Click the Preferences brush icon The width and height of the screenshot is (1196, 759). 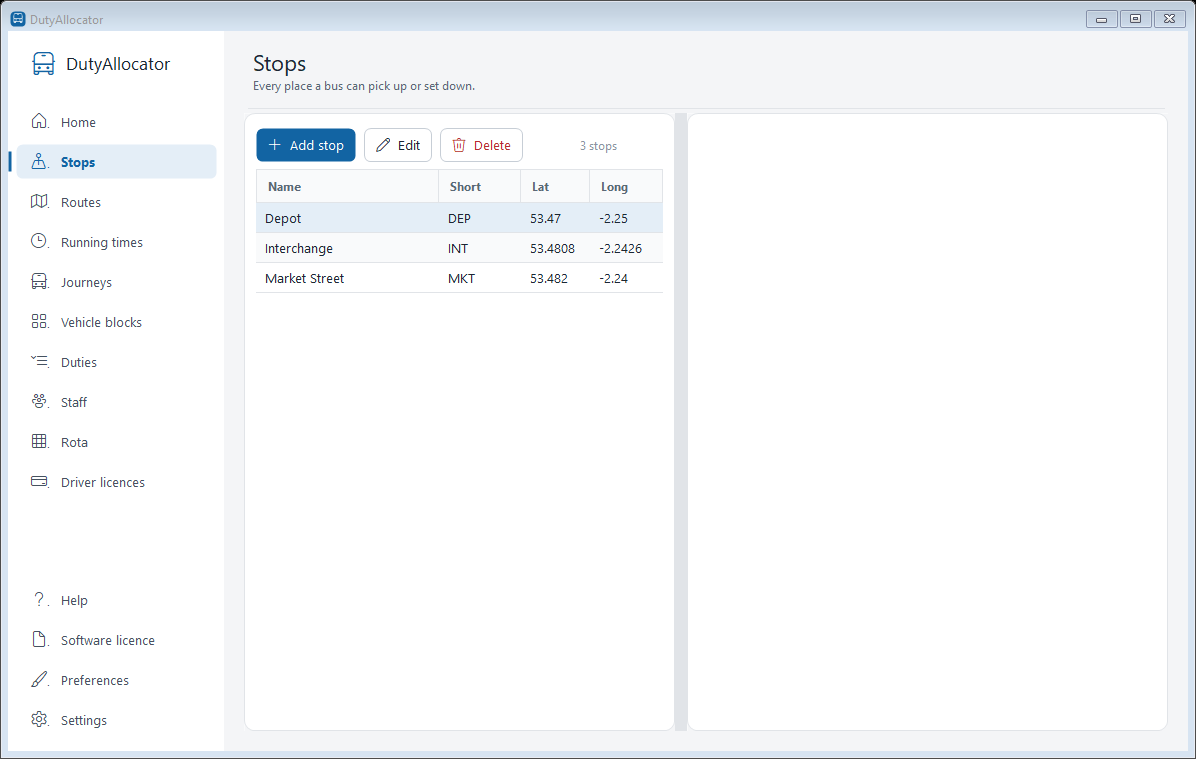40,679
